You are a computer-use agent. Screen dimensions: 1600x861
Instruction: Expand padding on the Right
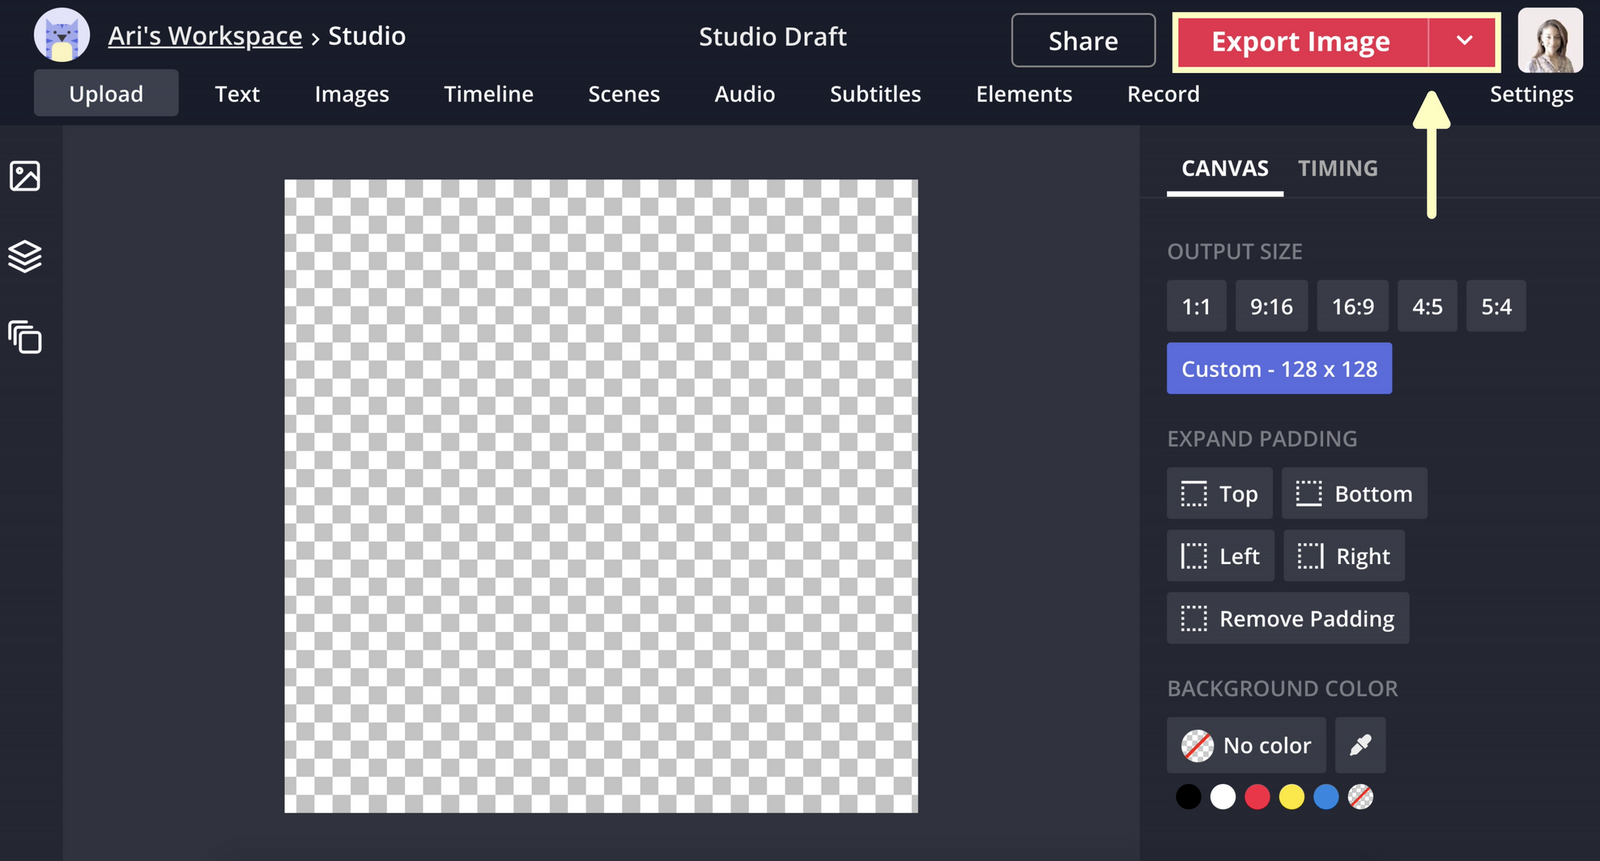[x=1343, y=556]
